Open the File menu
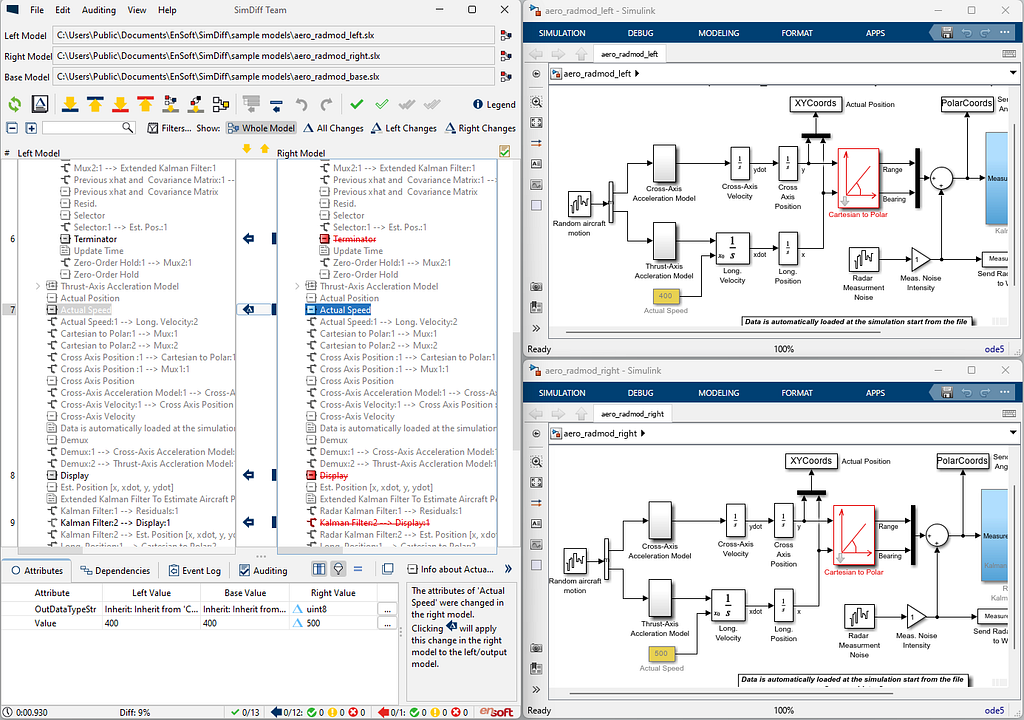Image resolution: width=1024 pixels, height=720 pixels. pyautogui.click(x=37, y=10)
